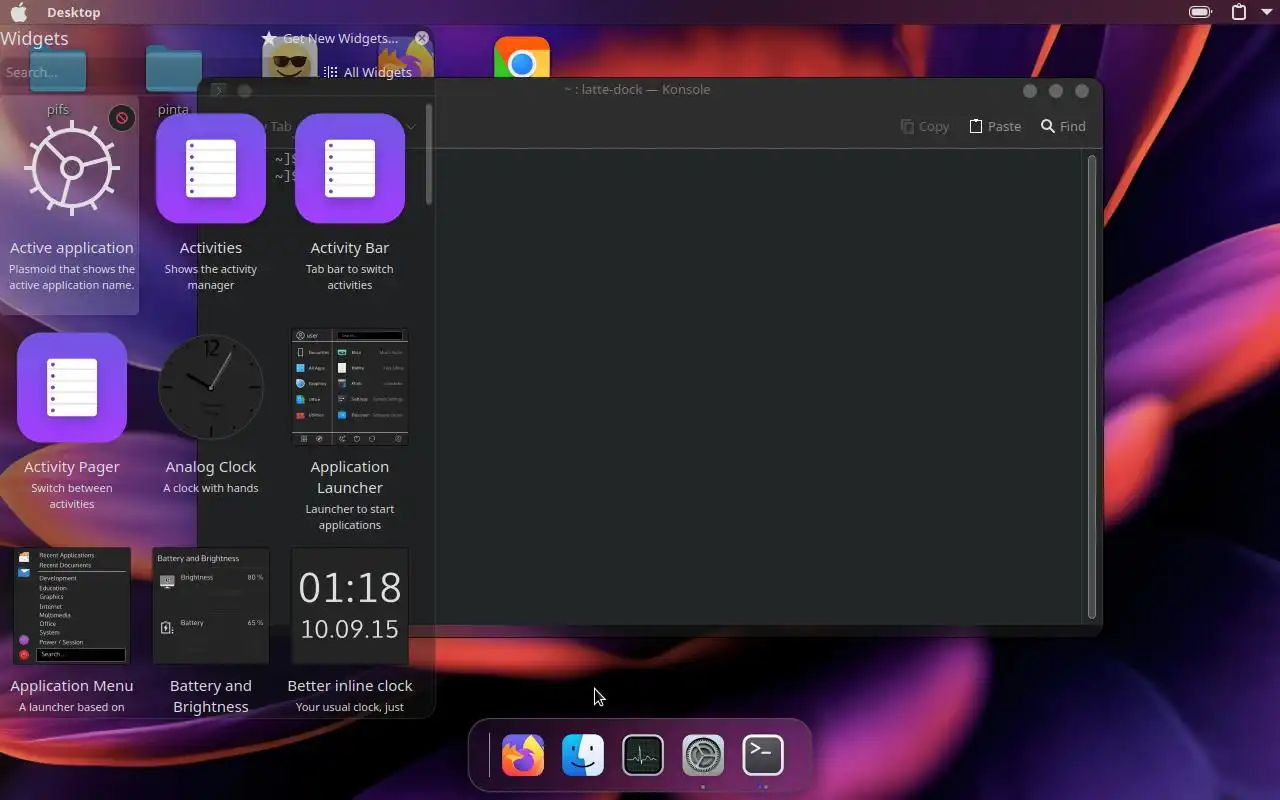The width and height of the screenshot is (1280, 800).
Task: Pick the Activity Pager widget
Action: (71, 424)
